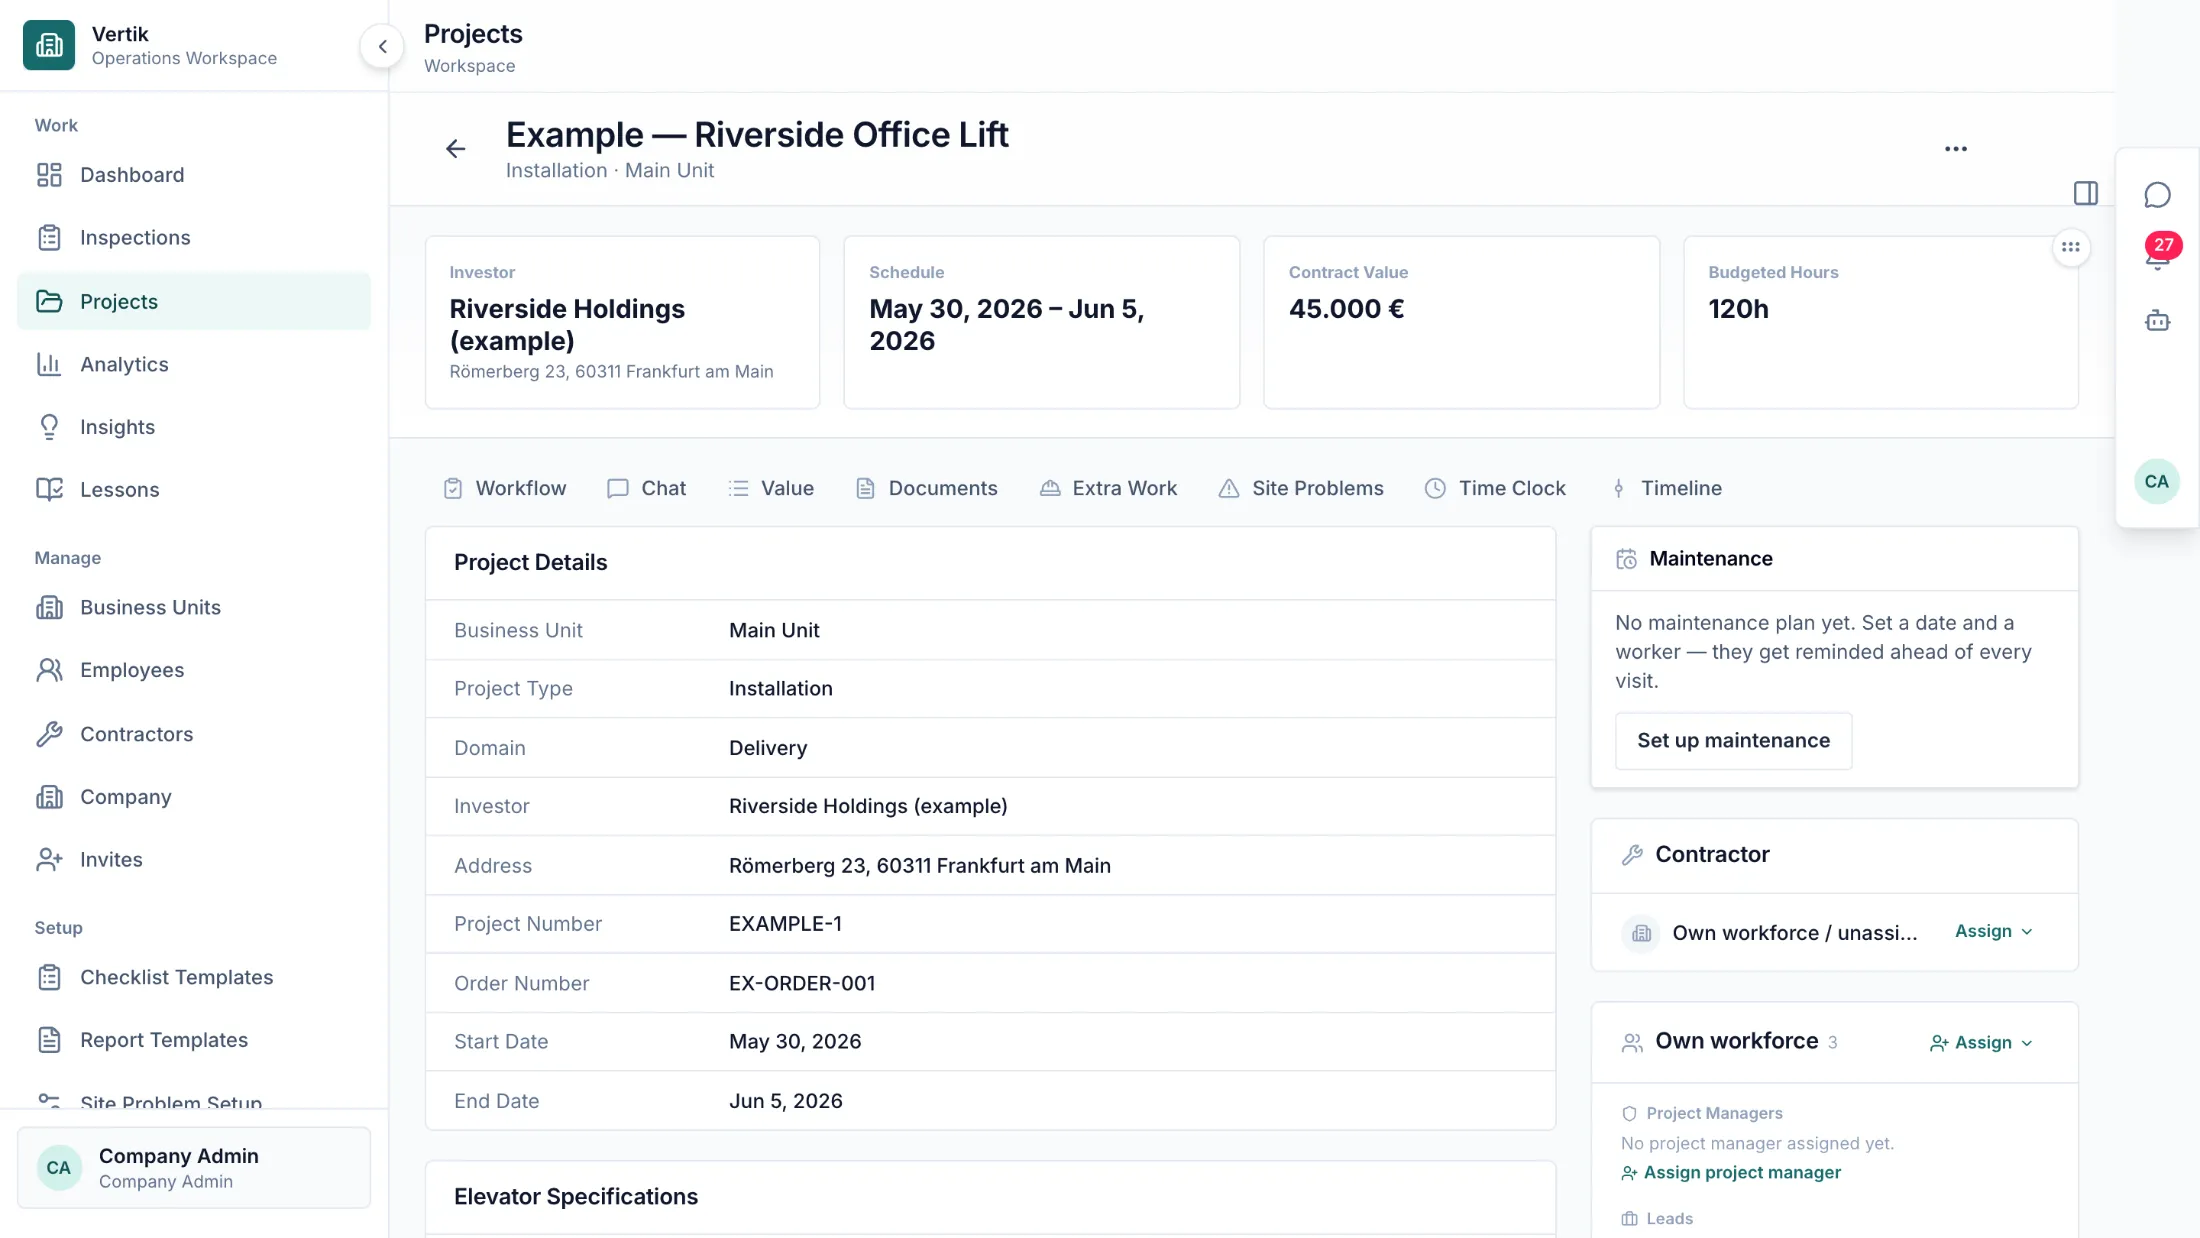
Task: Click the CA avatar in right rail
Action: (x=2157, y=481)
